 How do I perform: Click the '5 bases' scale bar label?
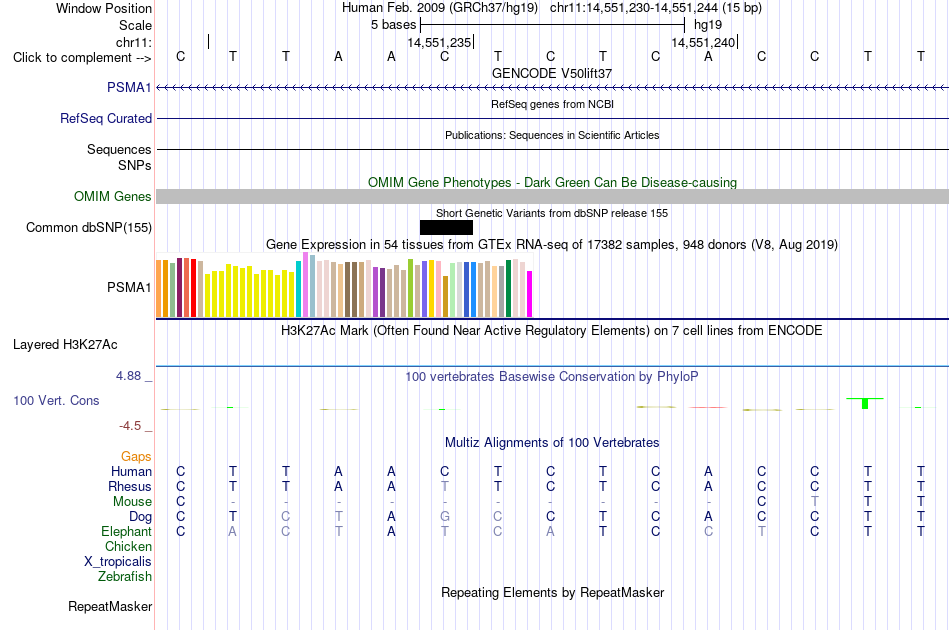tap(393, 25)
